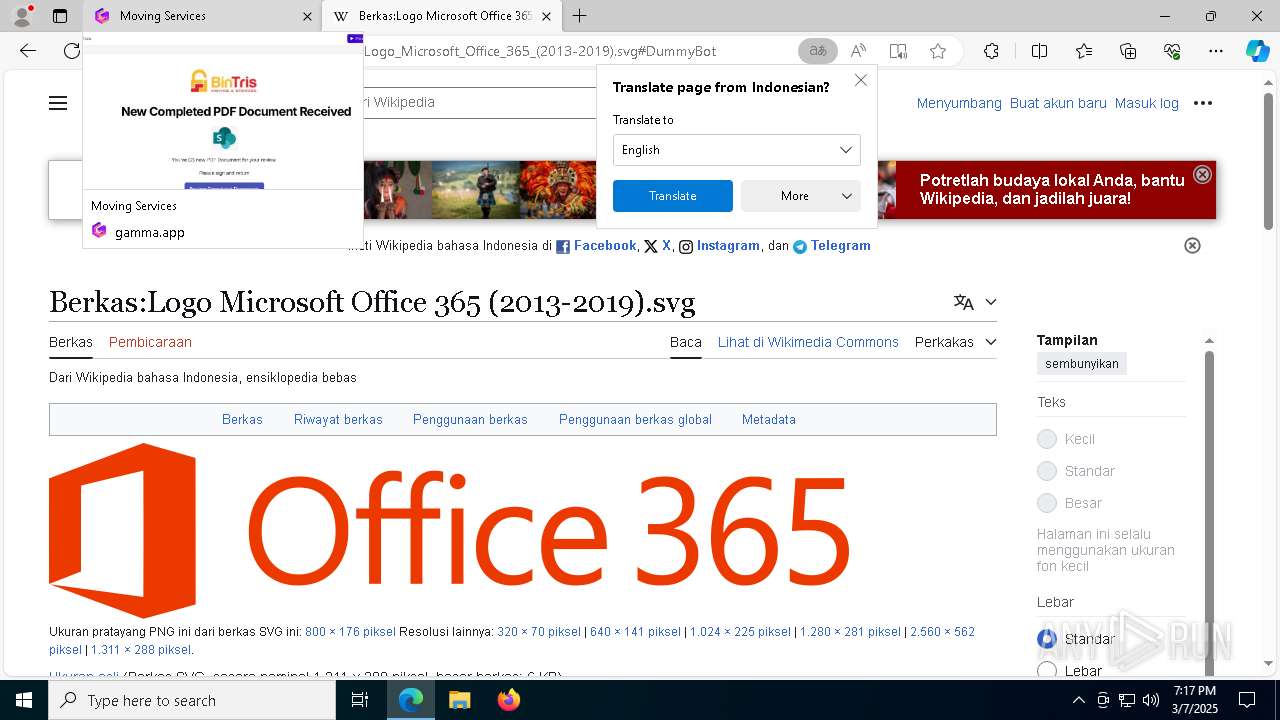Screen dimensions: 1280x720
Task: Refresh the current page
Action: [72, 51]
